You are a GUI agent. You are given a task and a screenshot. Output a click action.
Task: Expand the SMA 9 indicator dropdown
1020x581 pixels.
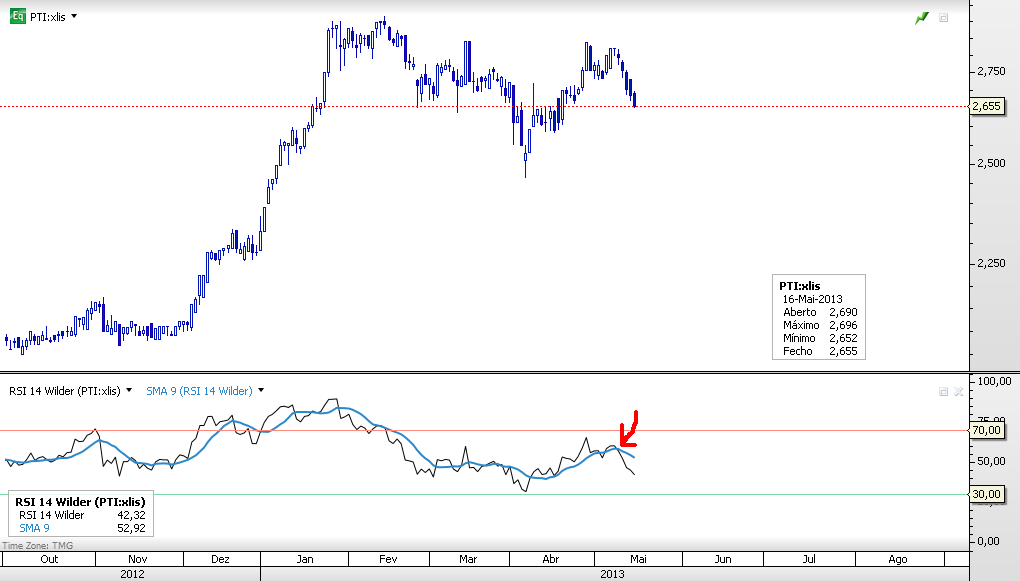pos(261,390)
